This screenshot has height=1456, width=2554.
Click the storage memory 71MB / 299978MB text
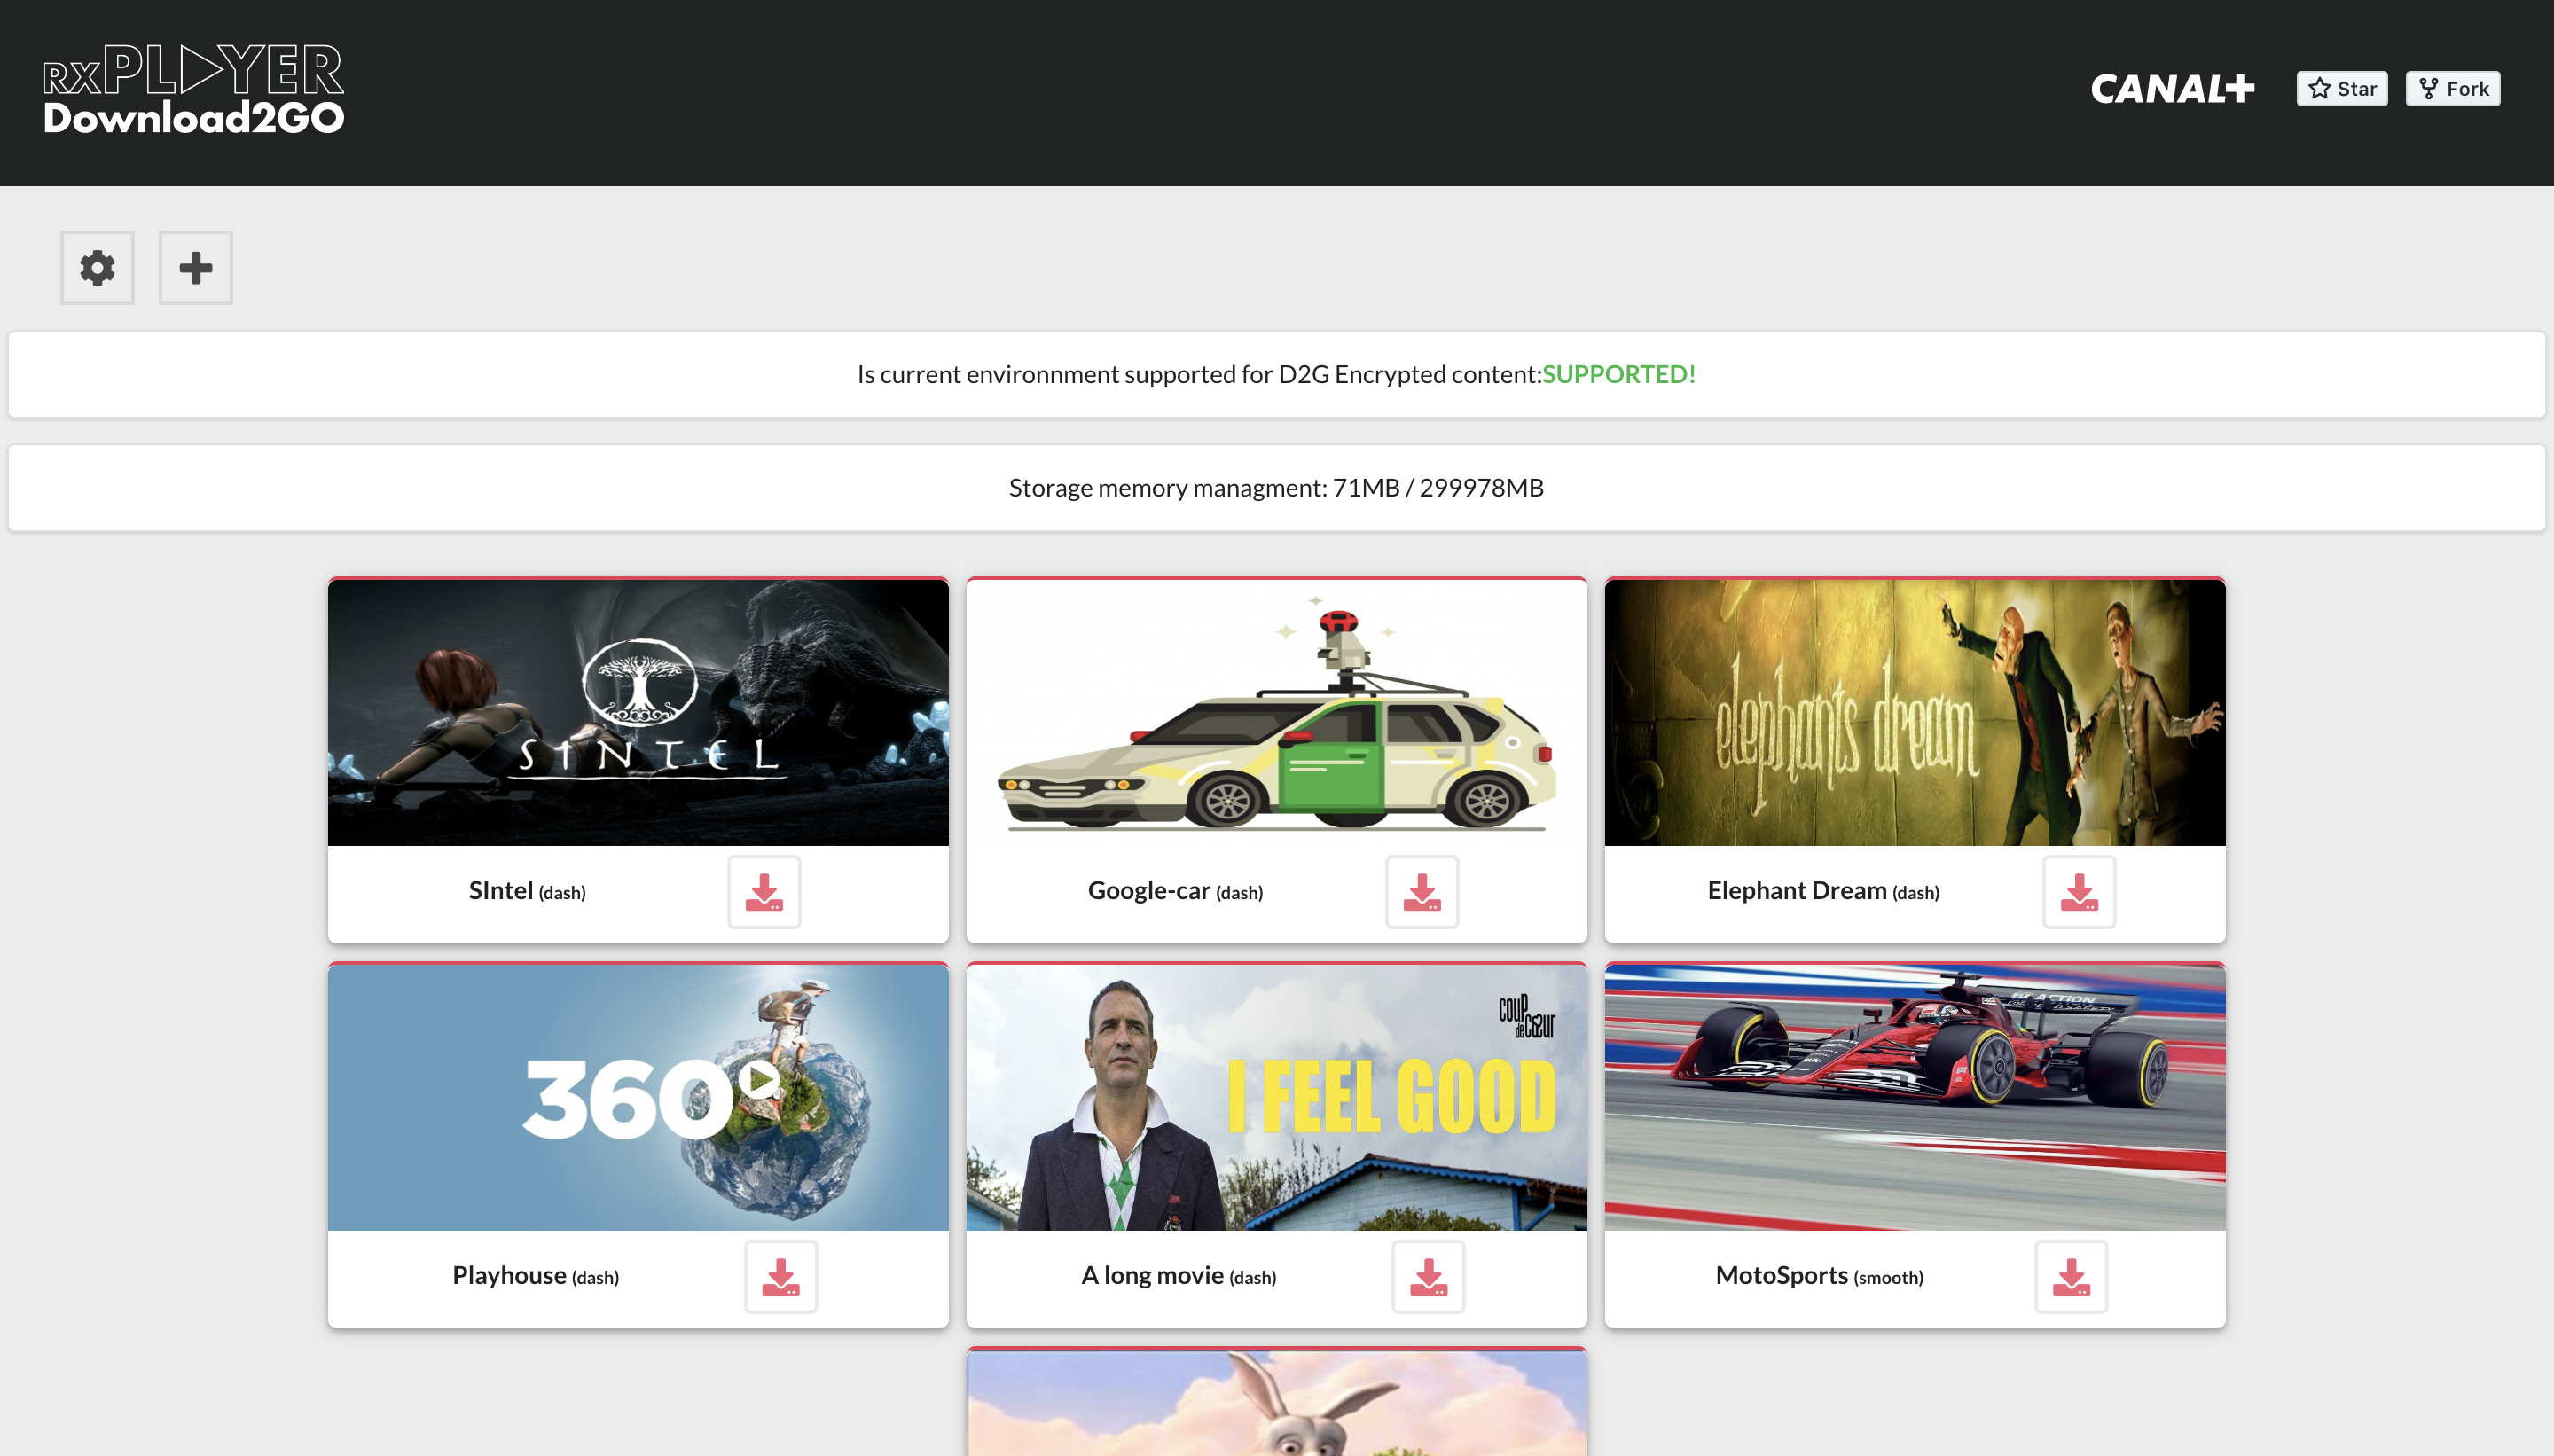[x=1276, y=488]
